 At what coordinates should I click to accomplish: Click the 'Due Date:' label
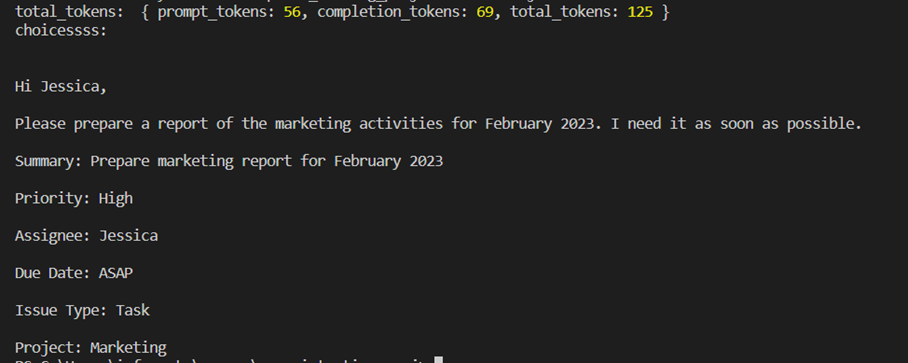click(53, 273)
